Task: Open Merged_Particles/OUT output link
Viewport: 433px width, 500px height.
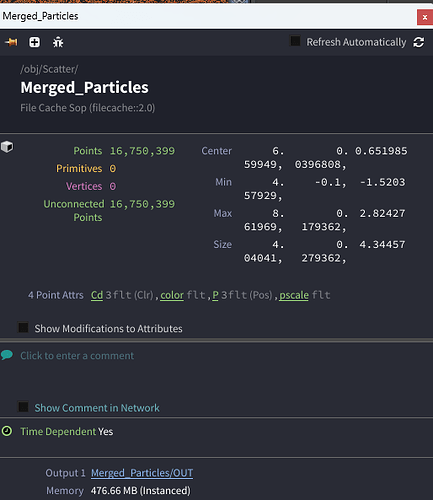Action: [142, 473]
